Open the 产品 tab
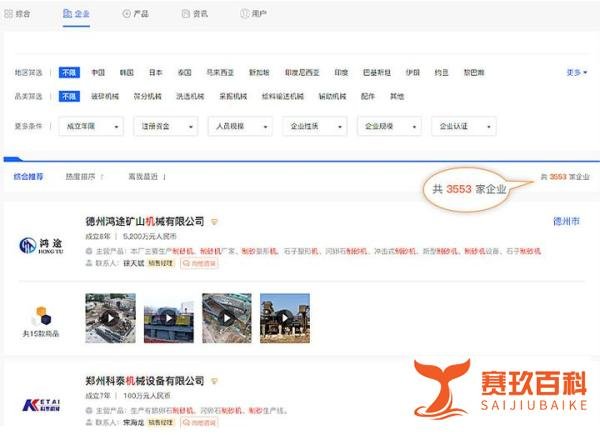 tap(135, 14)
